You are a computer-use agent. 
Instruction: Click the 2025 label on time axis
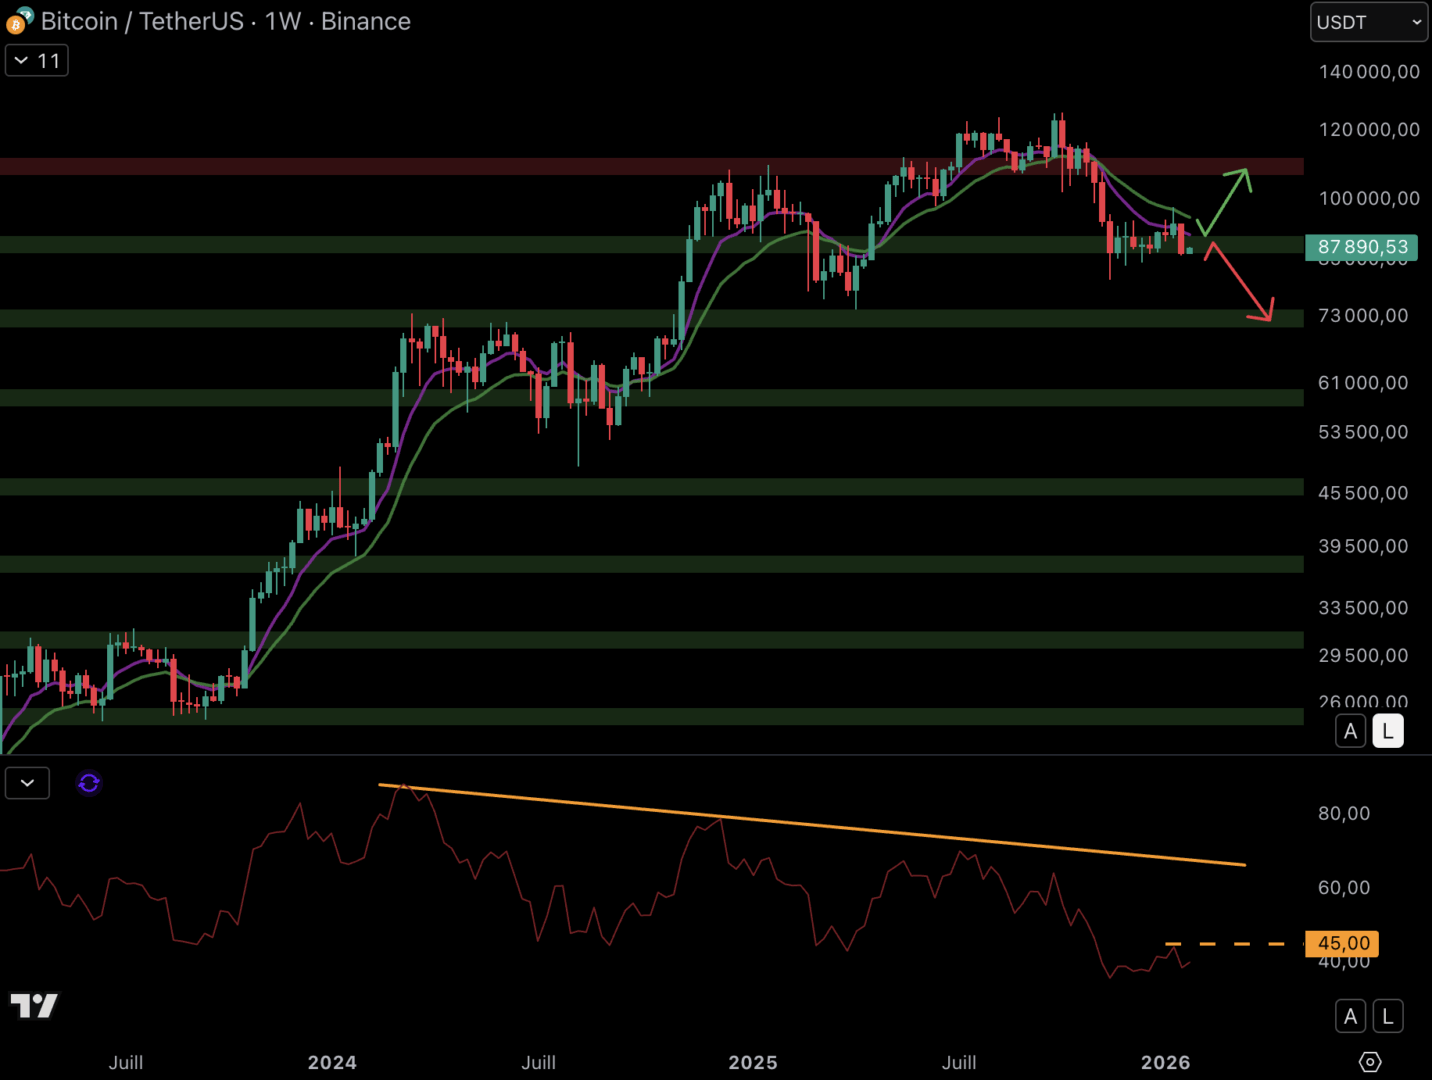pyautogui.click(x=752, y=1062)
